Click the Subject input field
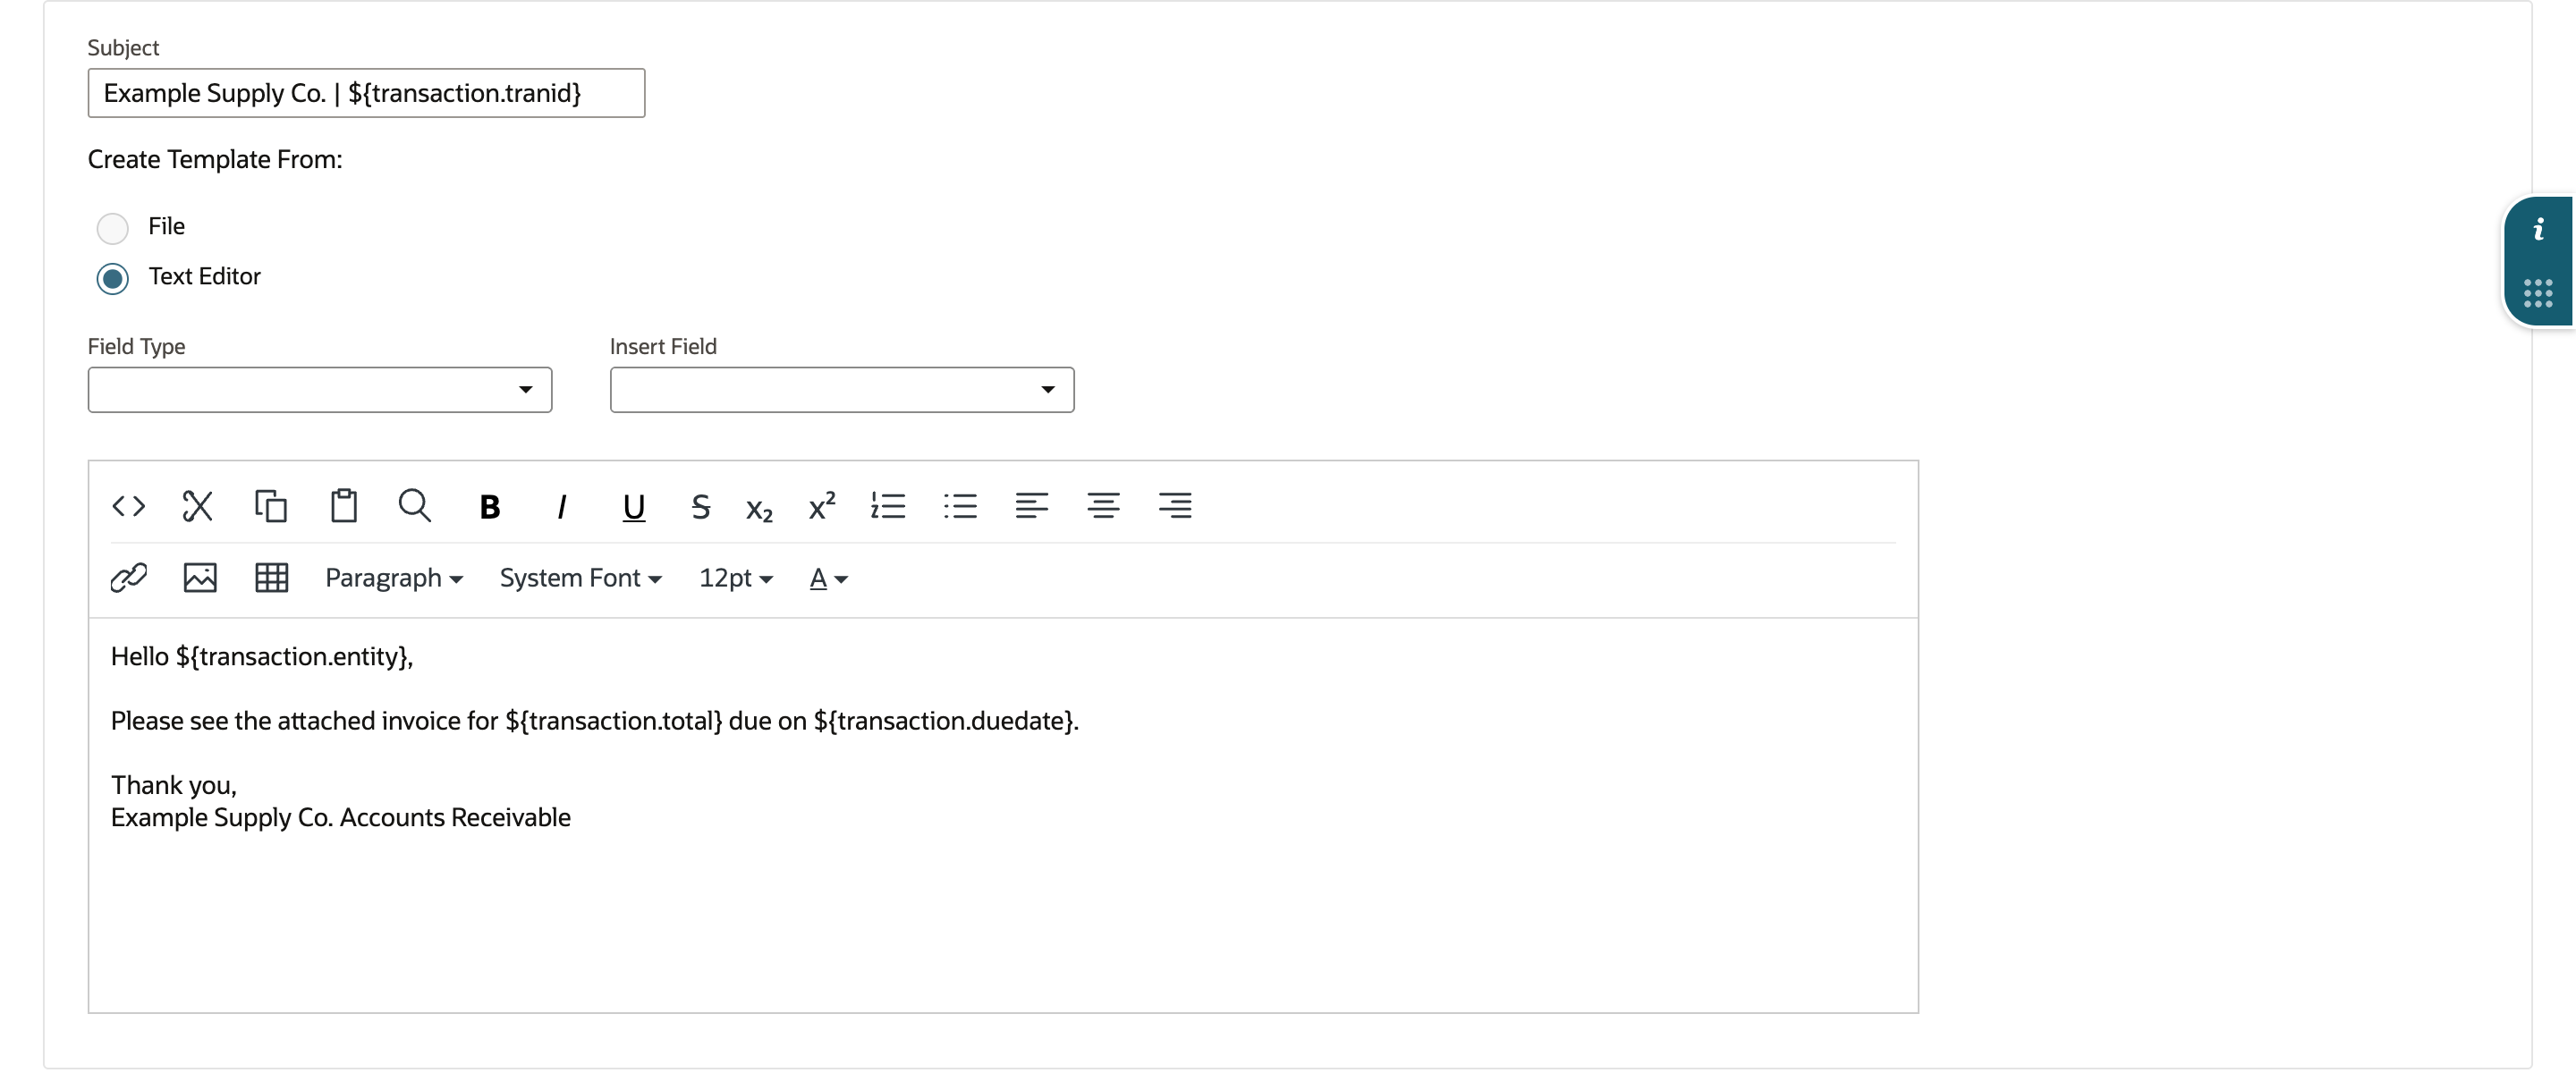The height and width of the screenshot is (1073, 2576). 366,93
